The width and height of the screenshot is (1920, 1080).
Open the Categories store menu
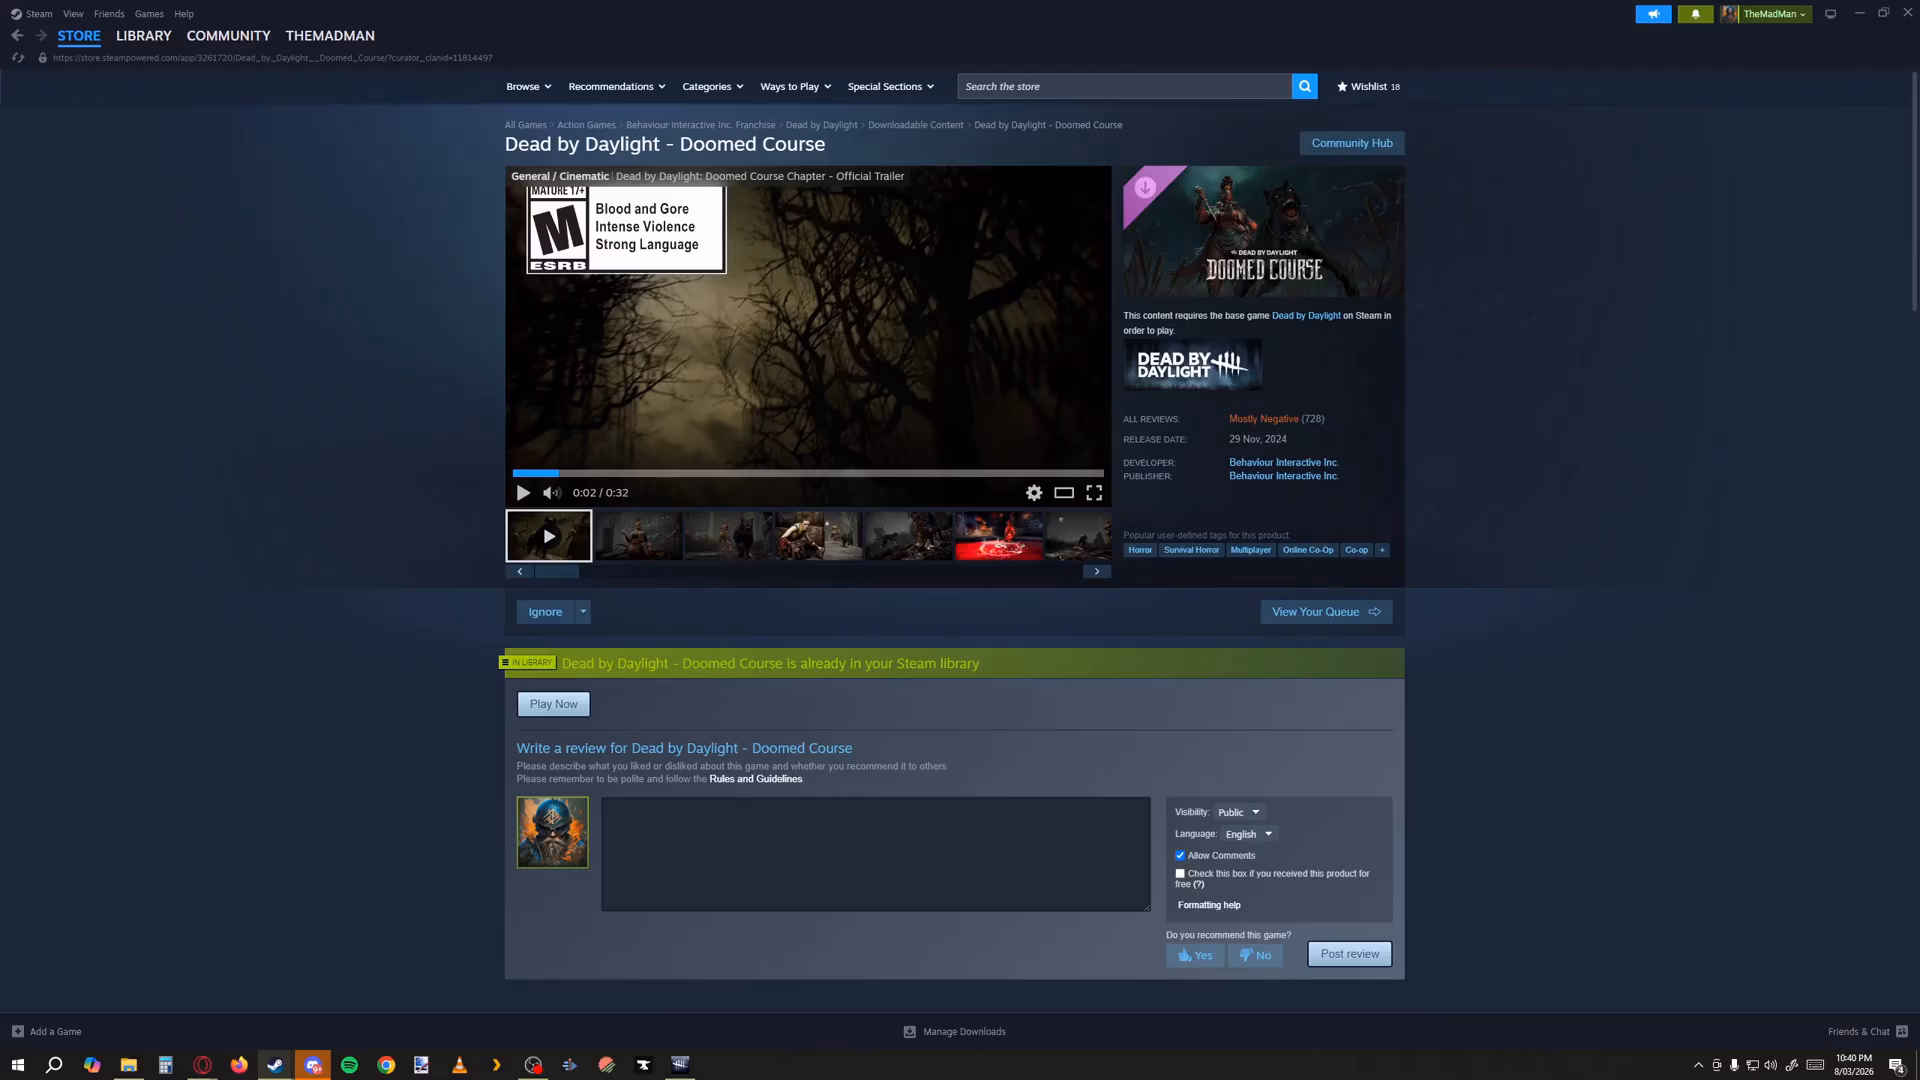point(712,87)
